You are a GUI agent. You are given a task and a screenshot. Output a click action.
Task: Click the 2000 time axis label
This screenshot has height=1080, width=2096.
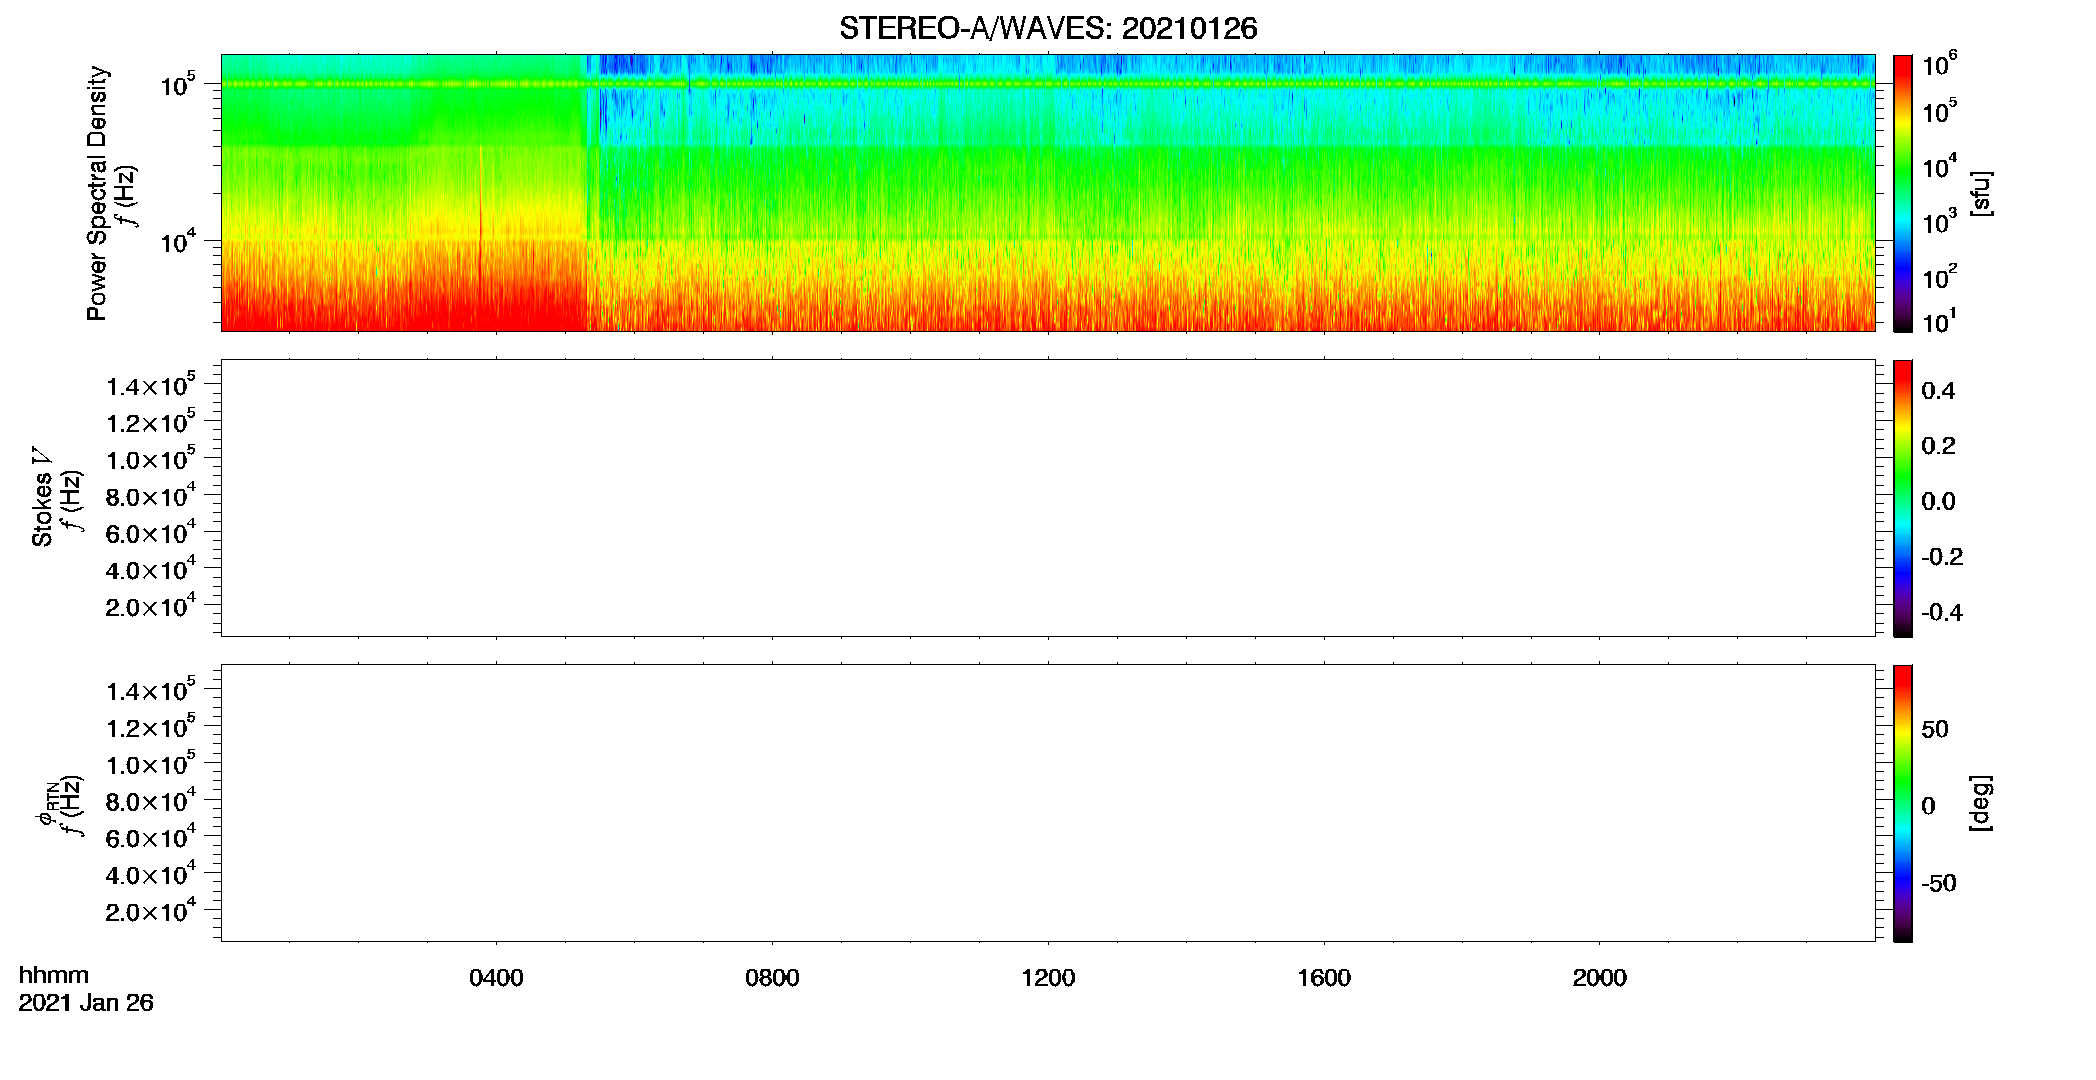click(x=1599, y=978)
